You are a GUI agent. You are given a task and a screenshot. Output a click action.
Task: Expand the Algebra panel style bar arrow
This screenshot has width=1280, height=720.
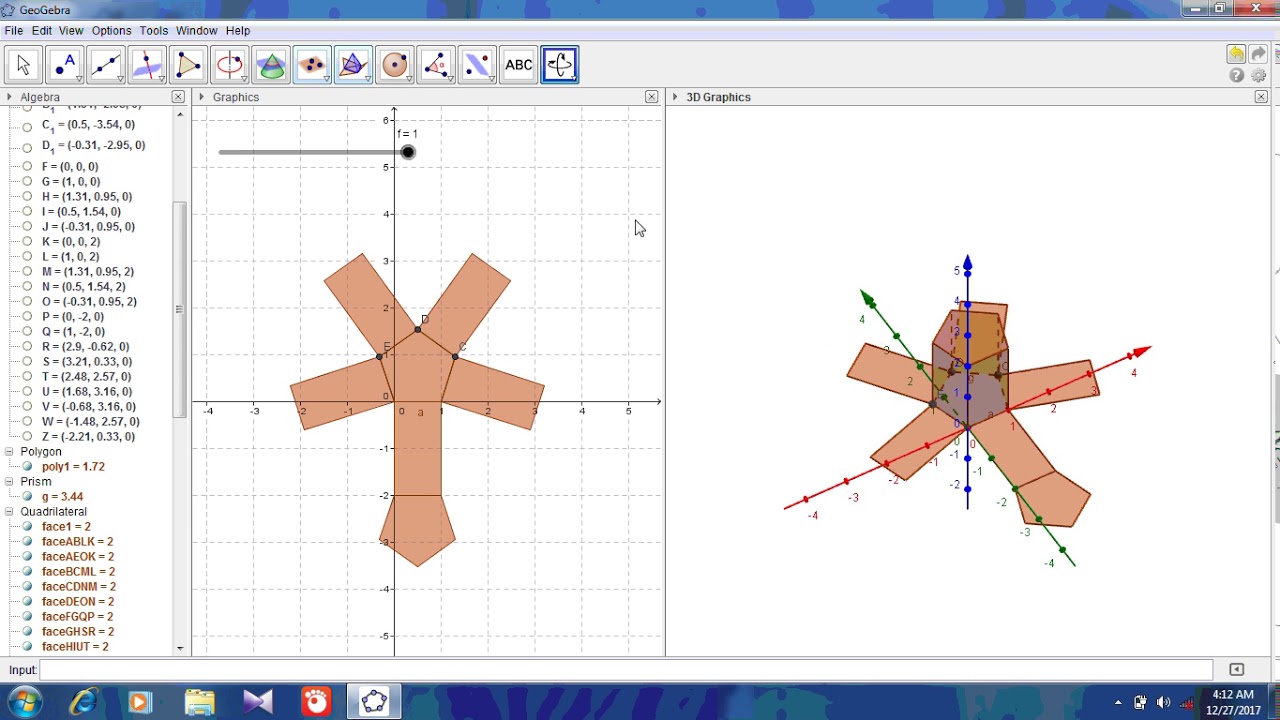coord(10,97)
